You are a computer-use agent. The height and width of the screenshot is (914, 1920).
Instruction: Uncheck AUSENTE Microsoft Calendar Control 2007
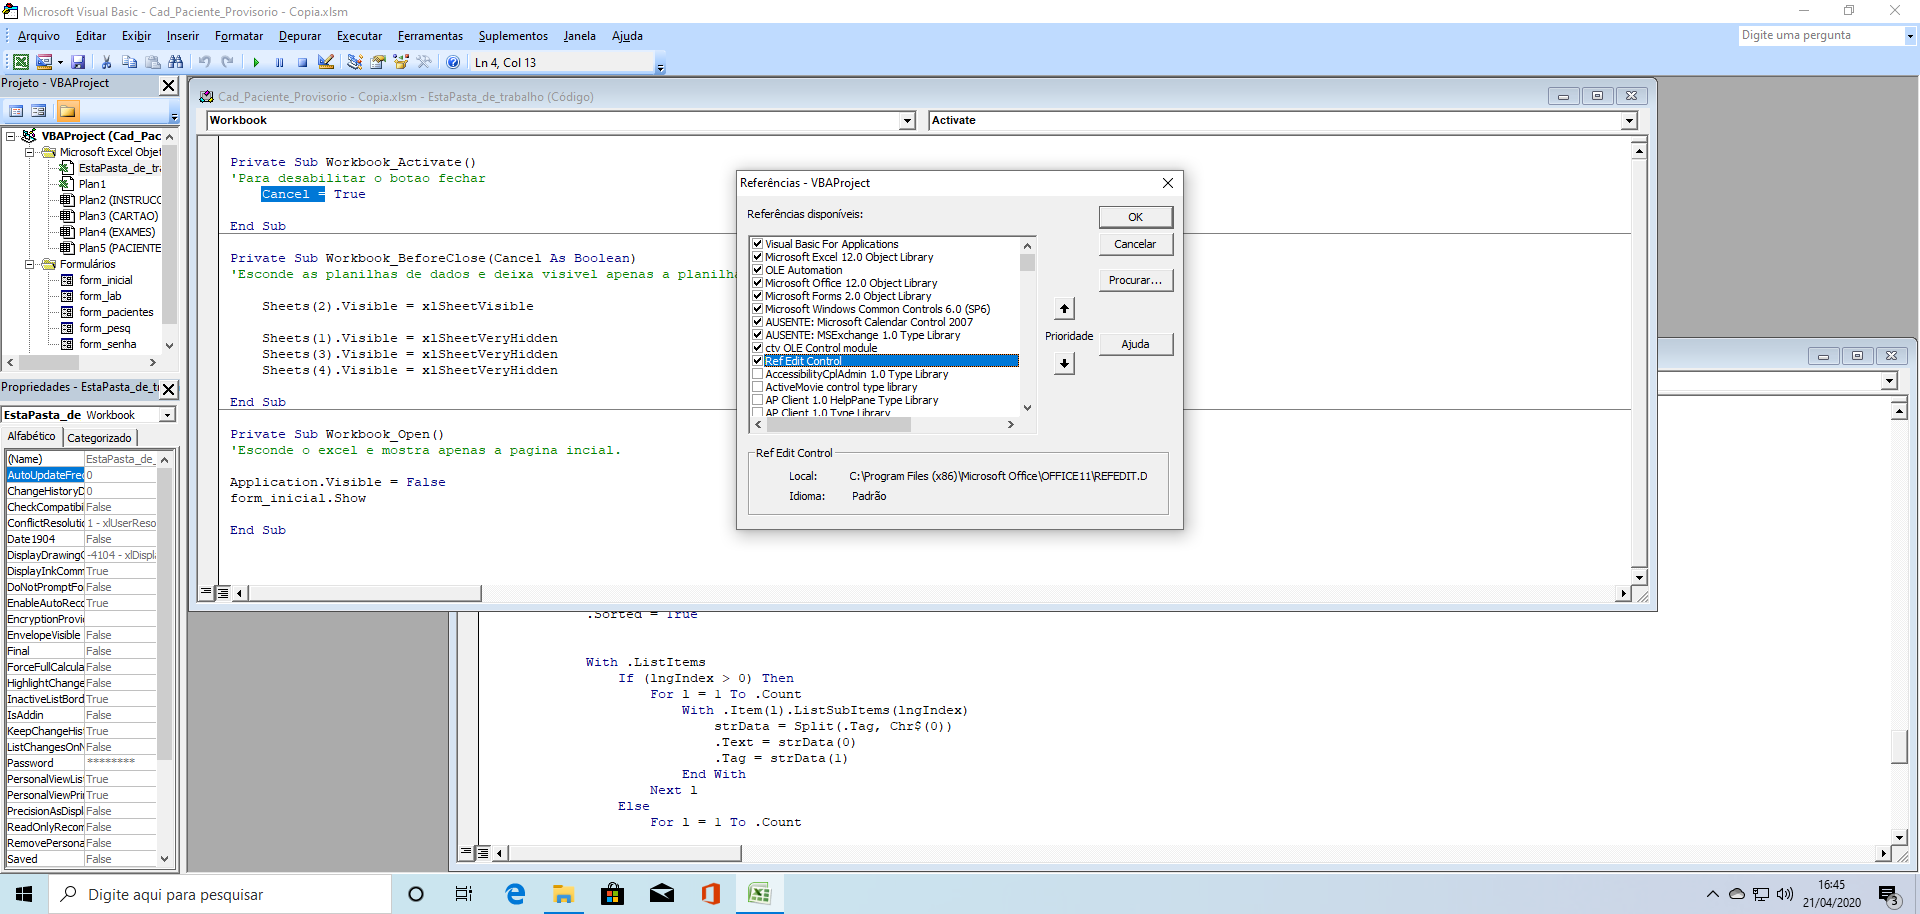point(757,322)
